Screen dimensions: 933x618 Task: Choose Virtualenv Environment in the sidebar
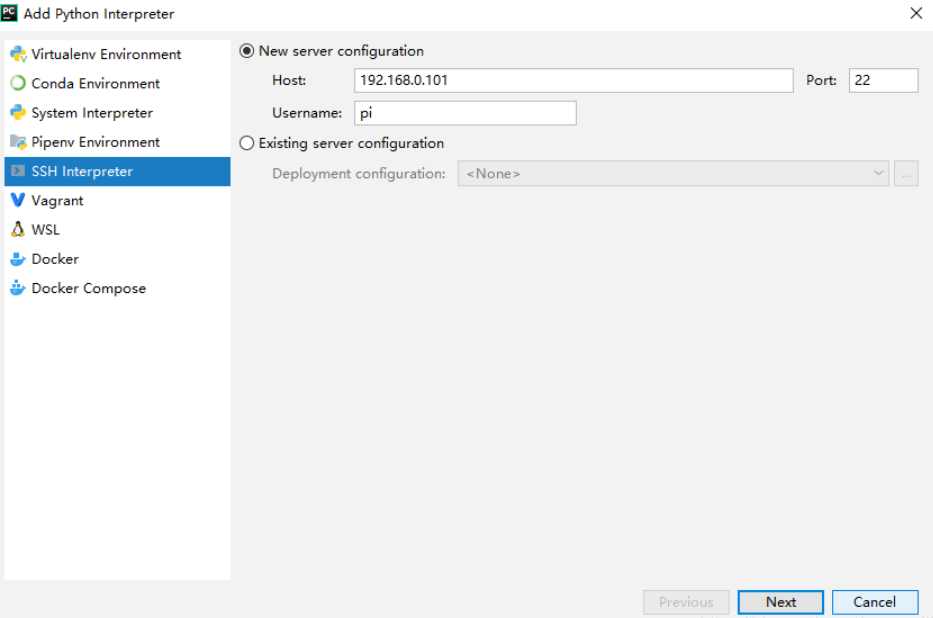pos(117,54)
